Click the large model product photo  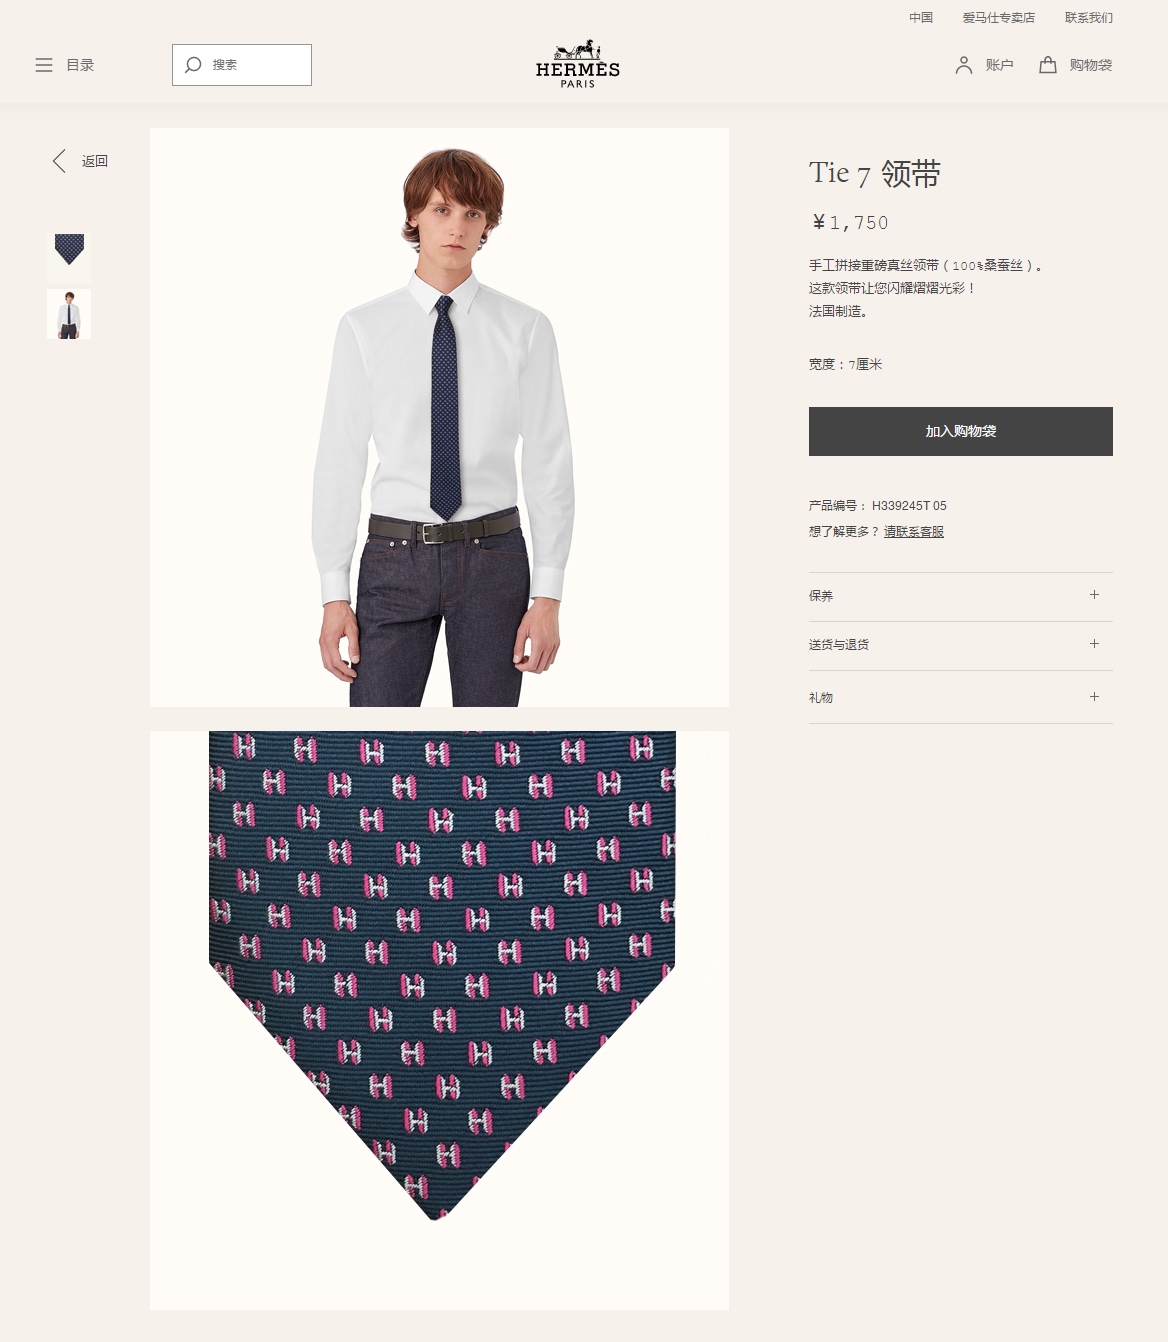pyautogui.click(x=439, y=417)
